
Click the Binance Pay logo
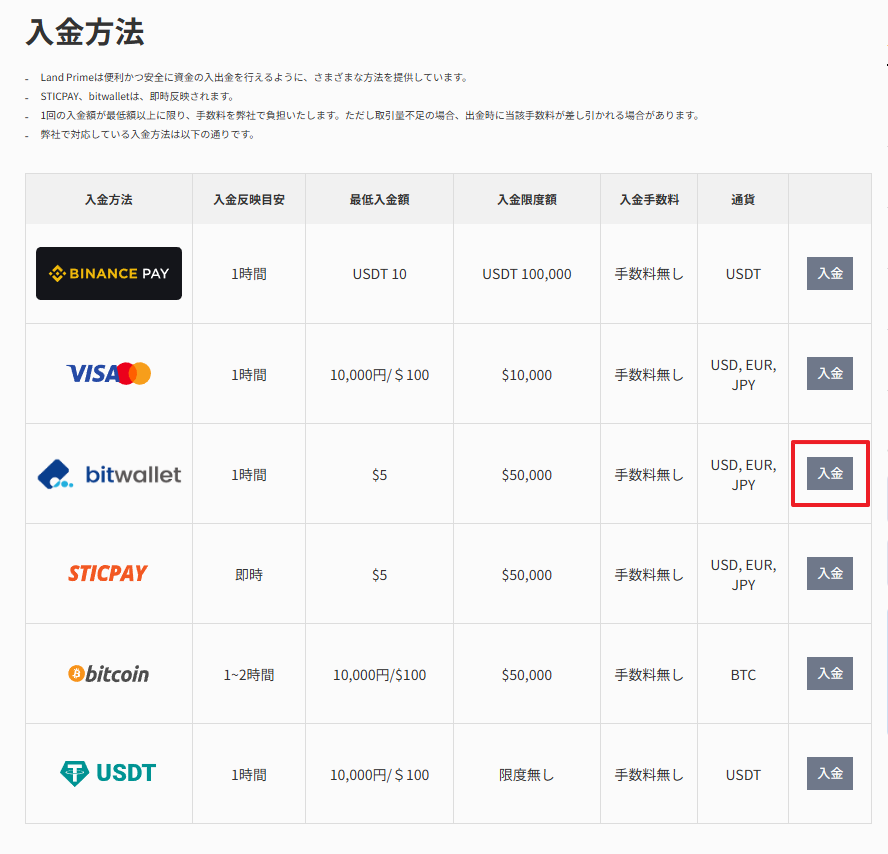pyautogui.click(x=109, y=274)
